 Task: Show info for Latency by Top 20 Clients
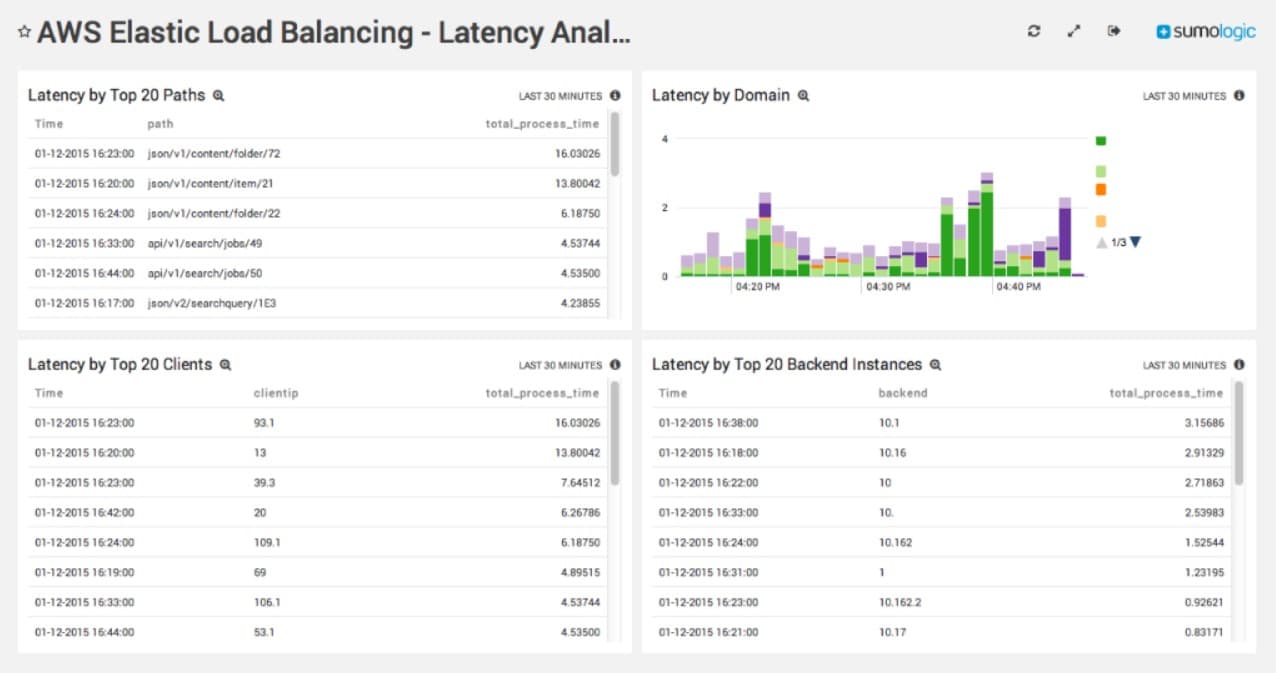(x=615, y=365)
